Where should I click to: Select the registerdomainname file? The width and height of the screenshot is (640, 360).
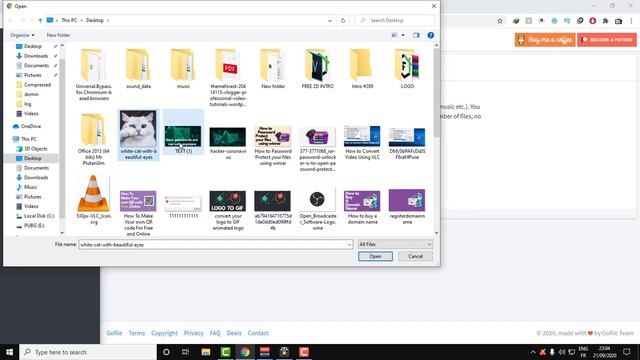tap(407, 207)
